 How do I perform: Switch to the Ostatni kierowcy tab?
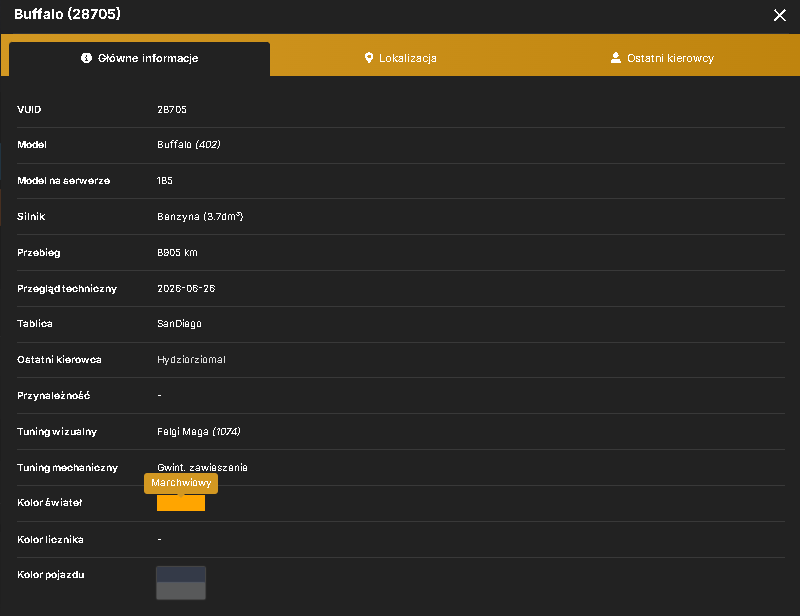pyautogui.click(x=662, y=58)
